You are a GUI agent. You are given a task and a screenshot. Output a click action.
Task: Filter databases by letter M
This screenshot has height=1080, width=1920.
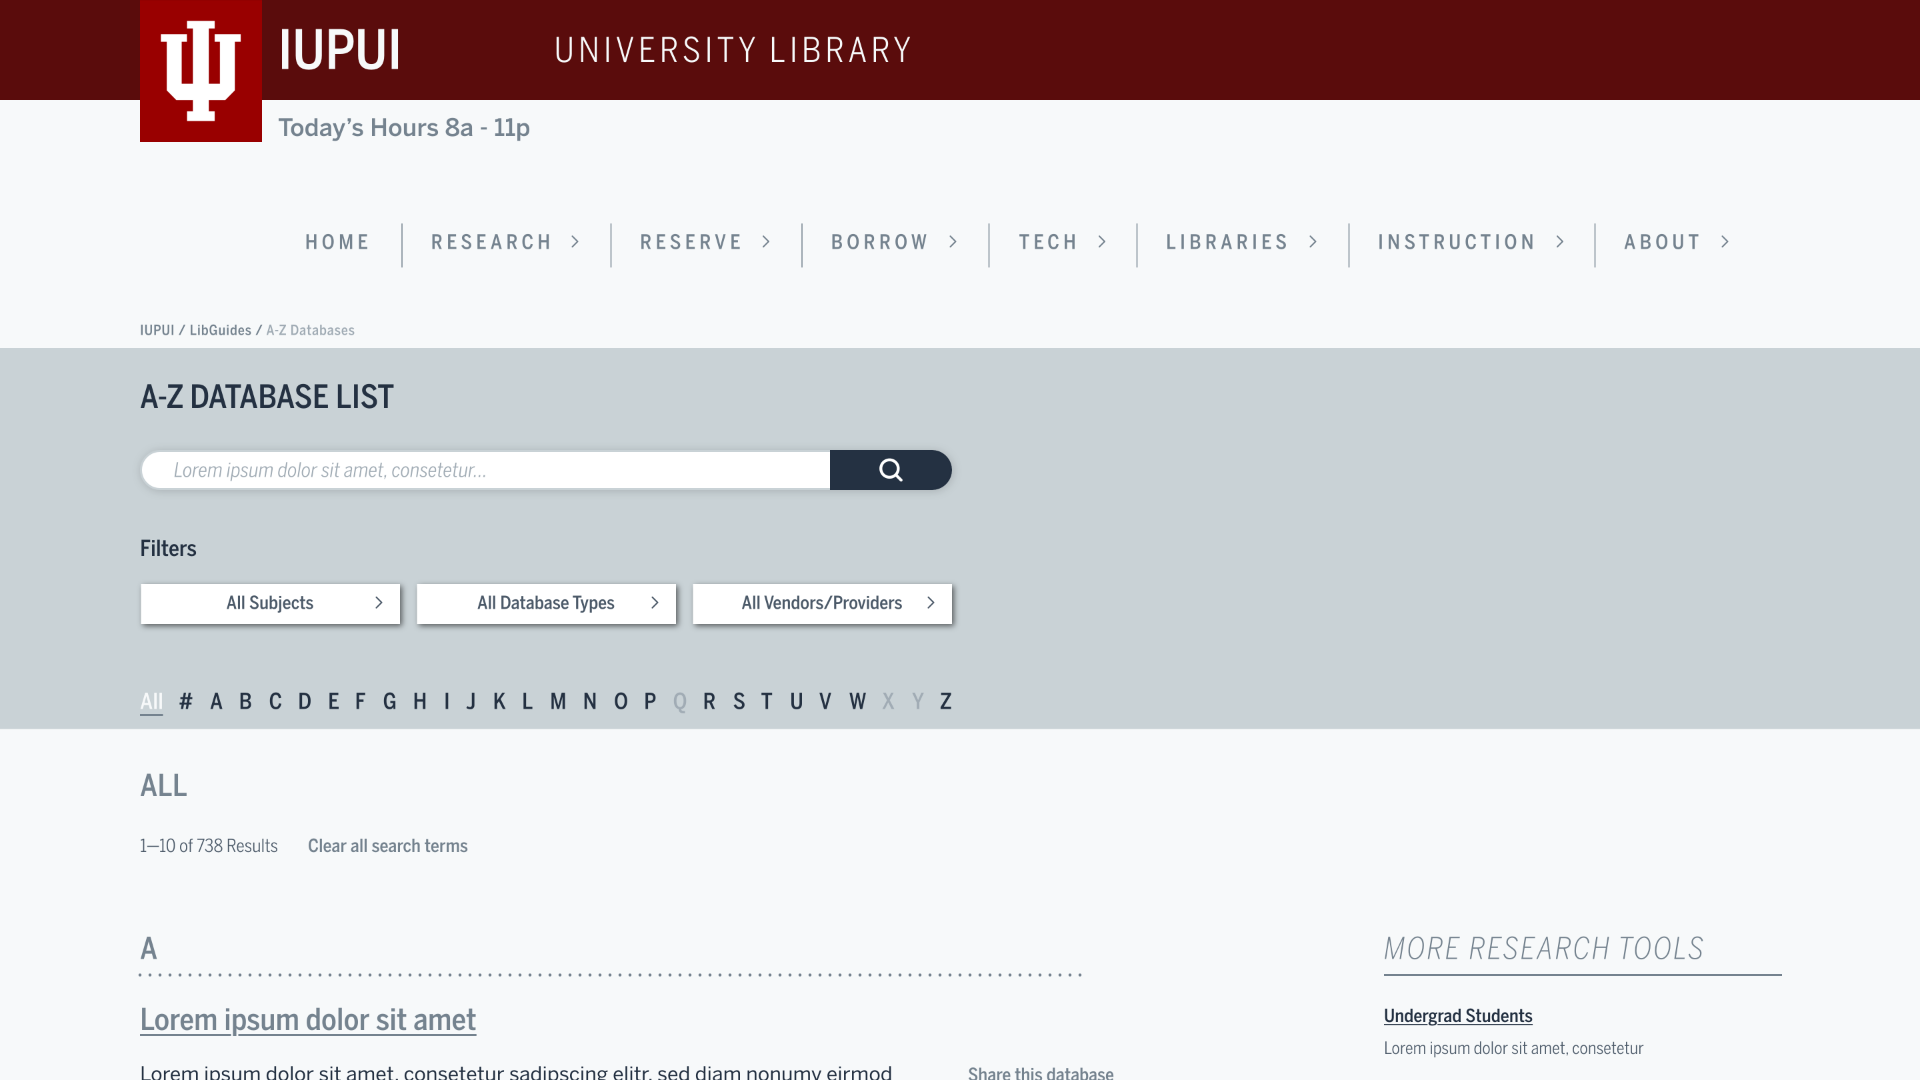[x=558, y=701]
